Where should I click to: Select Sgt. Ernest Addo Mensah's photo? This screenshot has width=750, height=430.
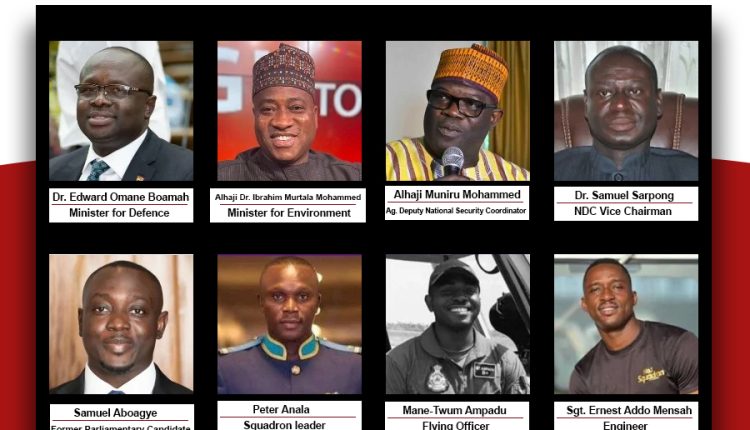coord(626,324)
